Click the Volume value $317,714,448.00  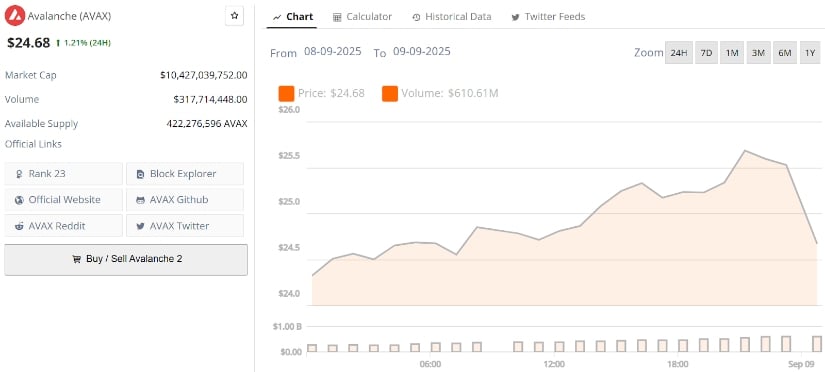[x=210, y=99]
